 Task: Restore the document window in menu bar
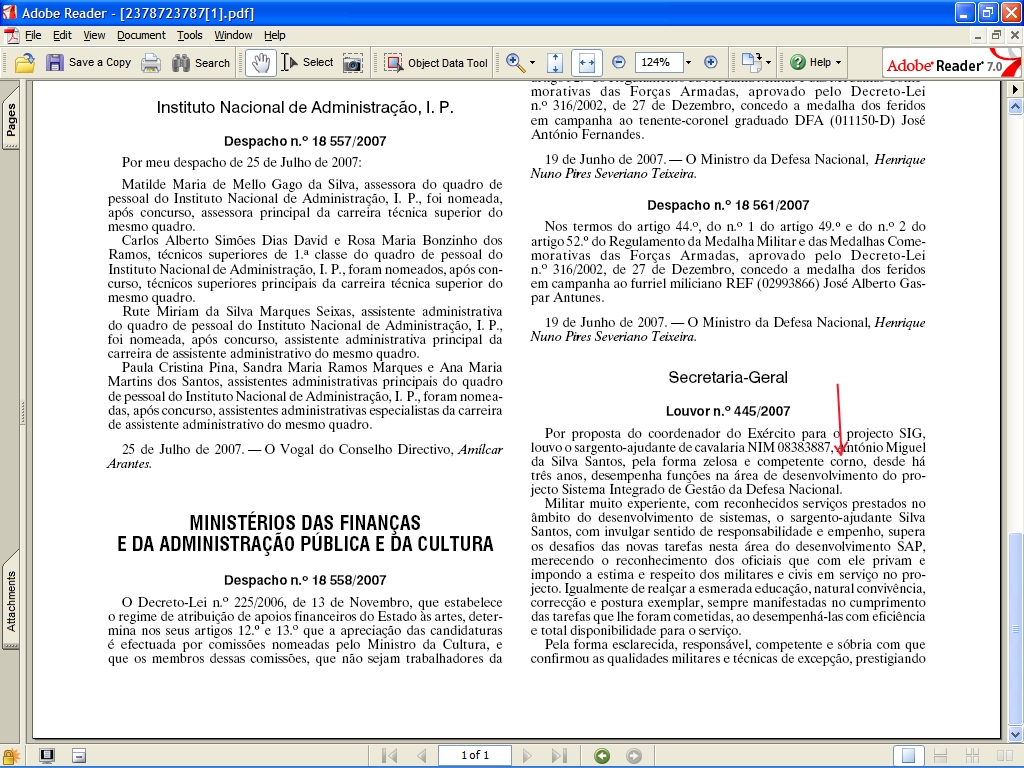996,35
